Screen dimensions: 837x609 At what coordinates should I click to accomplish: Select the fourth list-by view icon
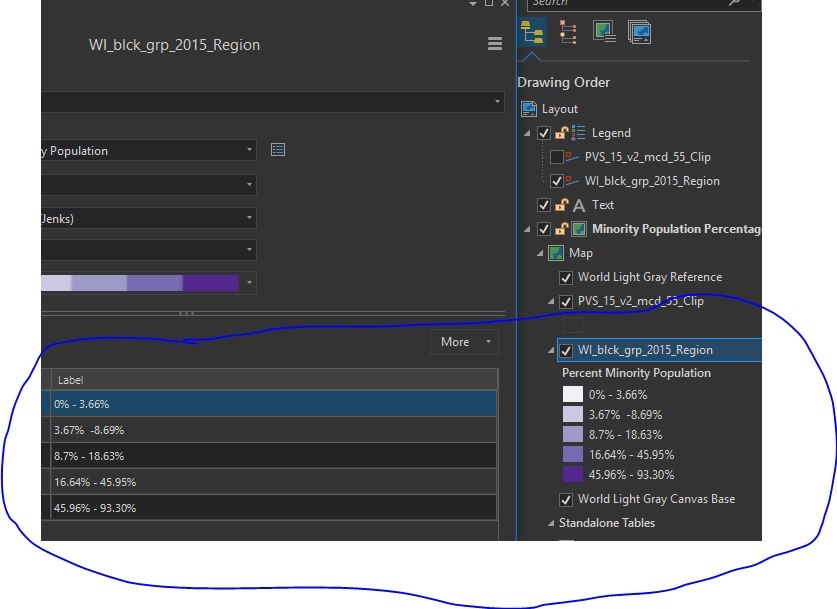[x=639, y=32]
